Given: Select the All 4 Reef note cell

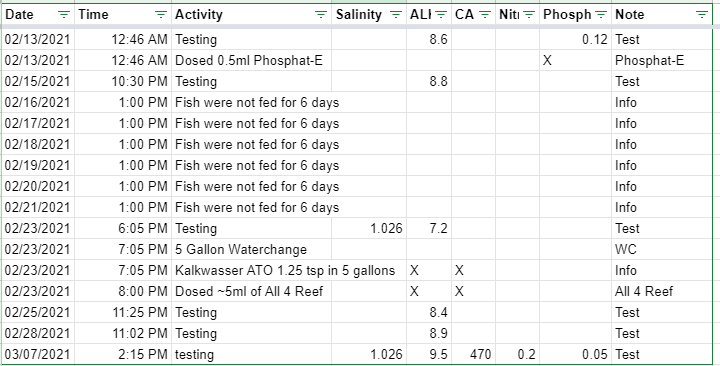Looking at the screenshot, I should pos(662,292).
